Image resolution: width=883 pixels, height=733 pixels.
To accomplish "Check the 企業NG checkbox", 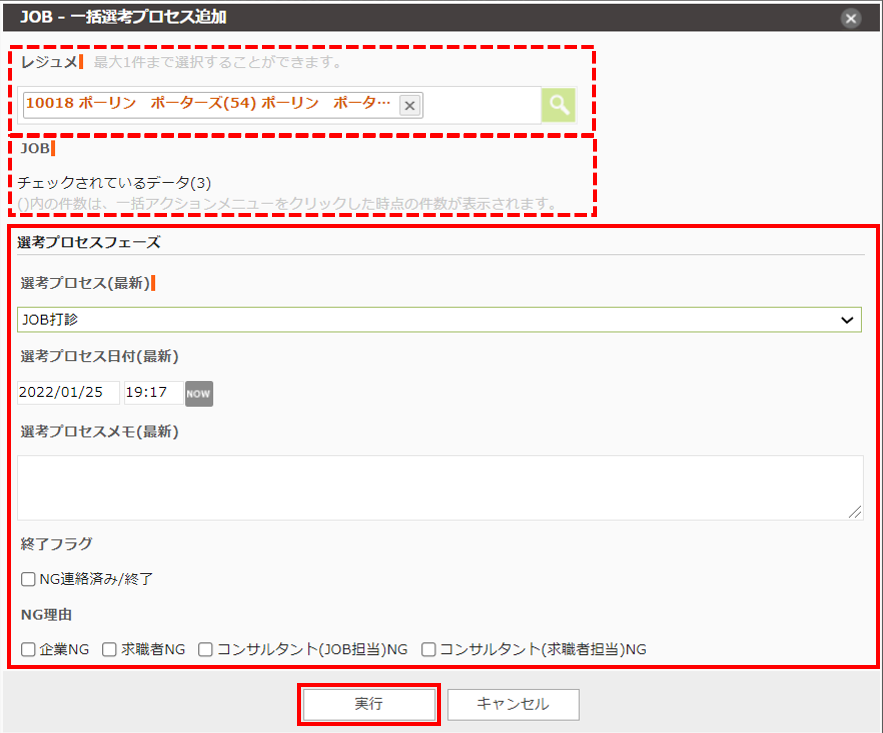I will pyautogui.click(x=28, y=649).
